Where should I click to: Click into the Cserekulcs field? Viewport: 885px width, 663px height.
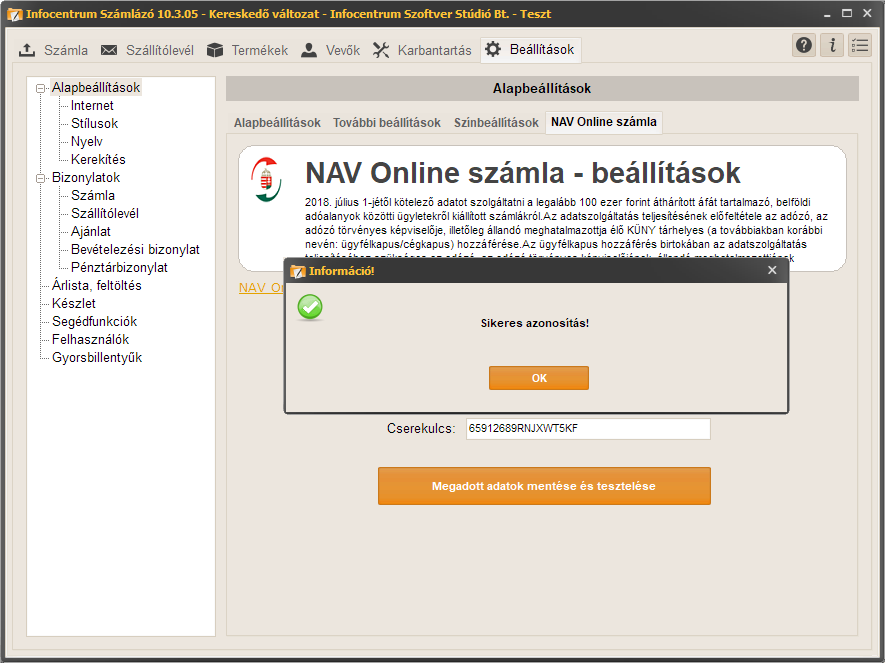click(588, 429)
